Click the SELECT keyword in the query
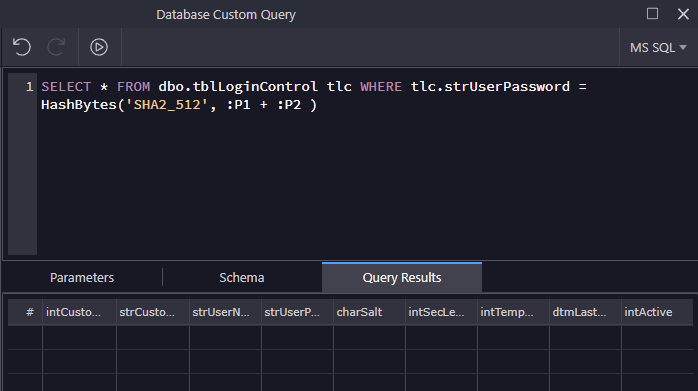This screenshot has width=698, height=391. pos(66,86)
